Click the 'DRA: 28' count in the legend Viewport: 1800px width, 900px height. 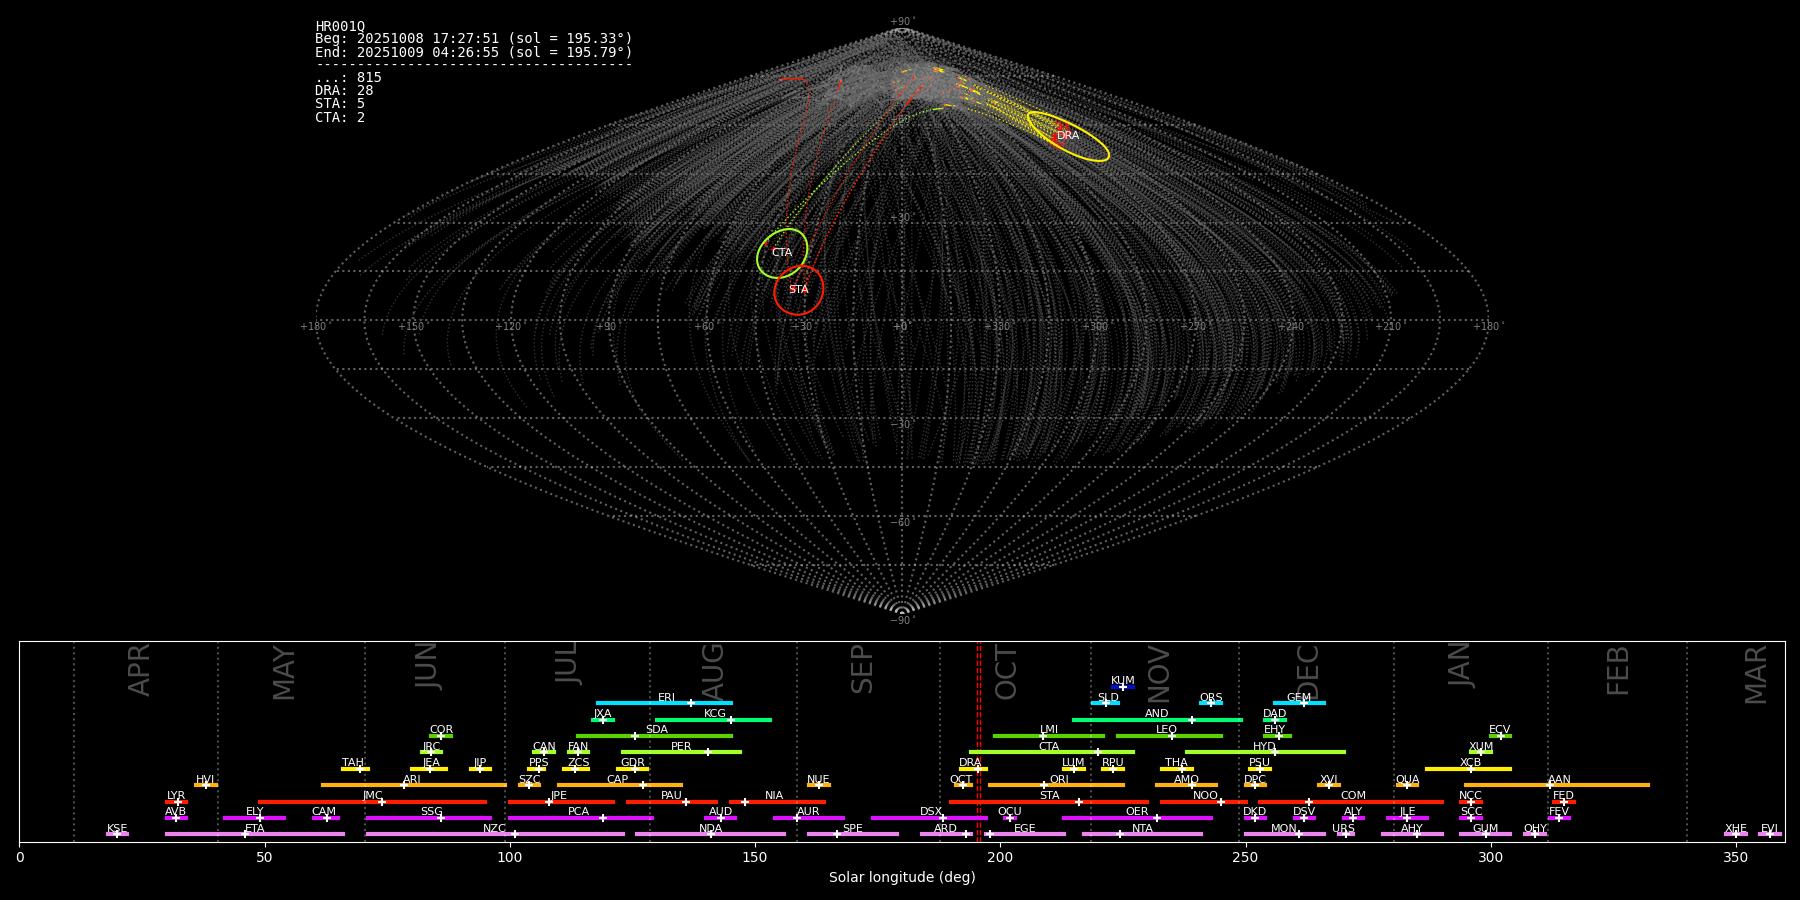344,91
